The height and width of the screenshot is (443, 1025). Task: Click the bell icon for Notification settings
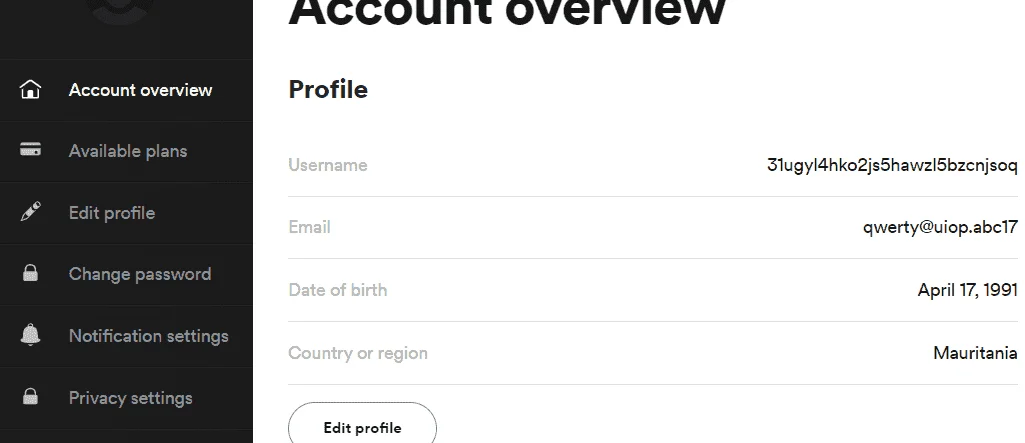[30, 335]
